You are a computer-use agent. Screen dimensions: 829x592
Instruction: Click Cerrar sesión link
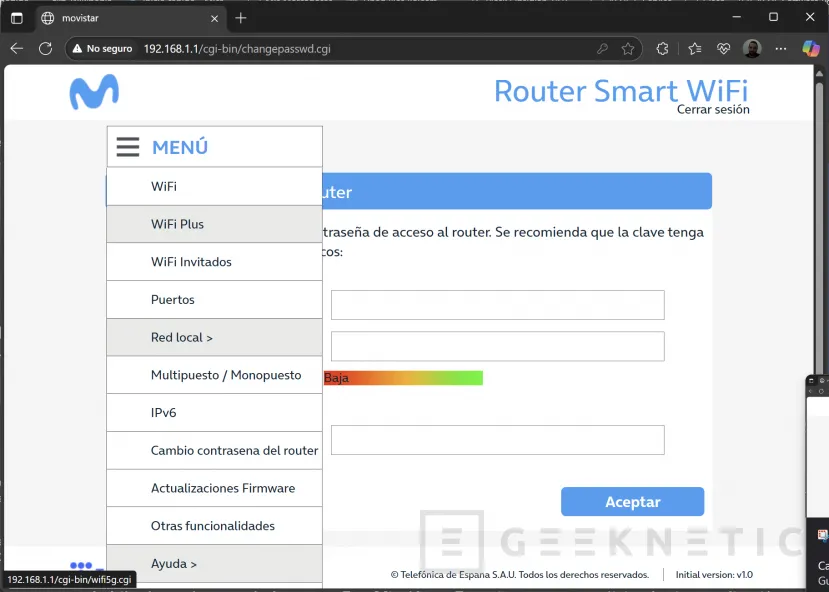pyautogui.click(x=713, y=109)
